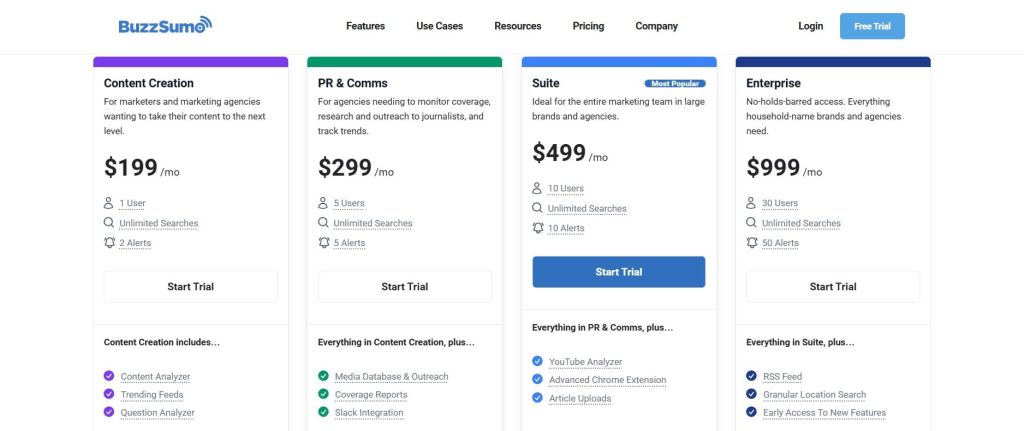The image size is (1024, 431).
Task: Open the Media Database & Outreach link
Action: pyautogui.click(x=390, y=377)
